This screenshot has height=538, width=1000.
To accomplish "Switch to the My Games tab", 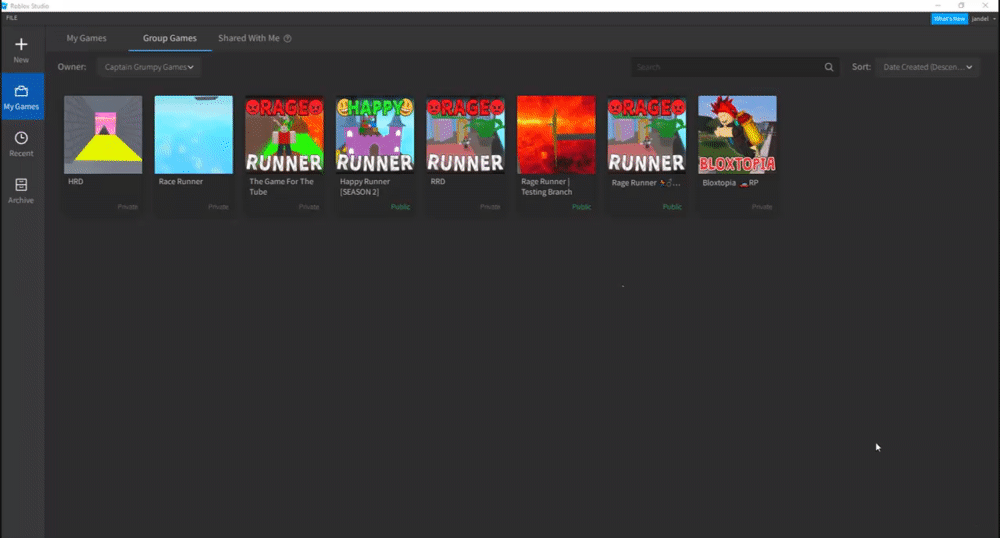I will [86, 38].
